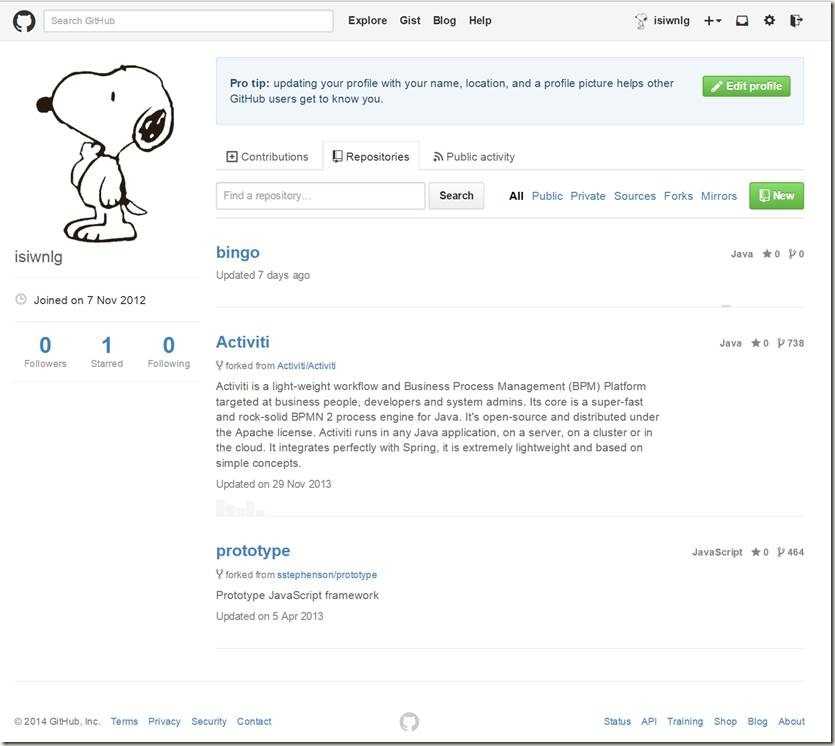Click the Security footer link
The image size is (835, 746).
[x=209, y=722]
